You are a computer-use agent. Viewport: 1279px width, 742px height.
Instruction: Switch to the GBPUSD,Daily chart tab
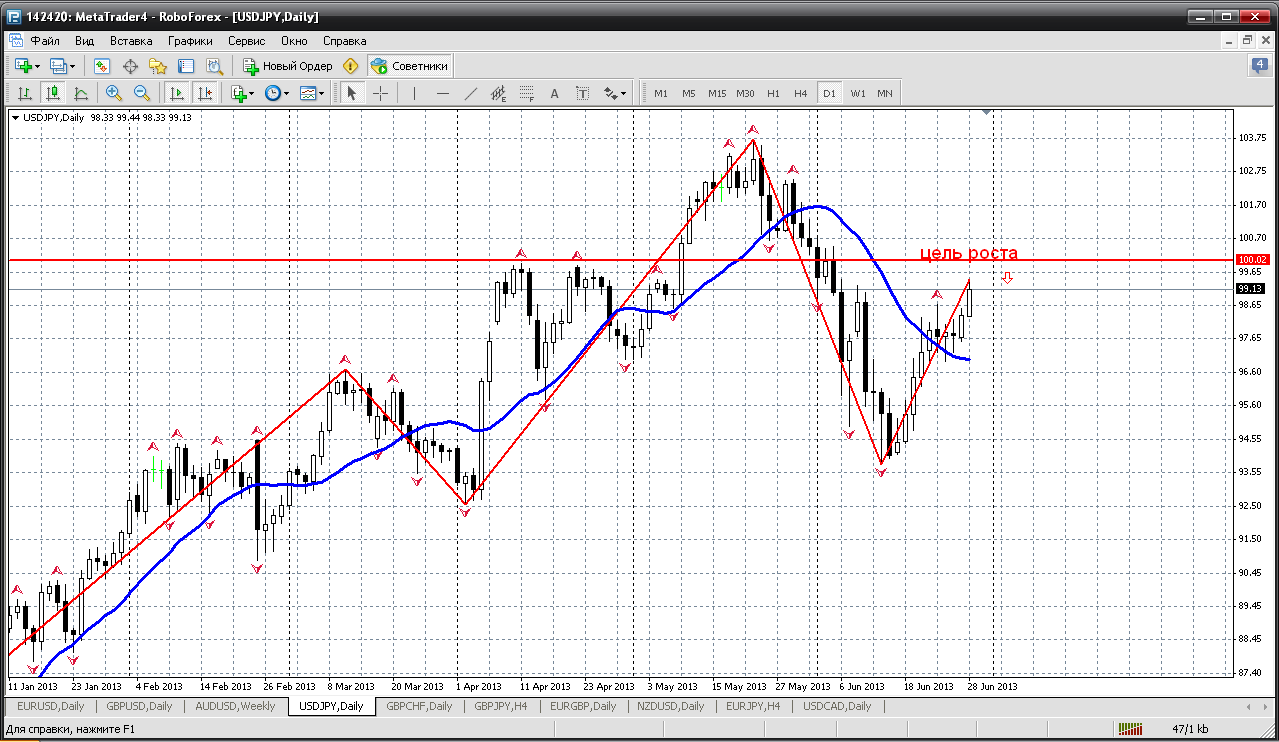pos(139,706)
